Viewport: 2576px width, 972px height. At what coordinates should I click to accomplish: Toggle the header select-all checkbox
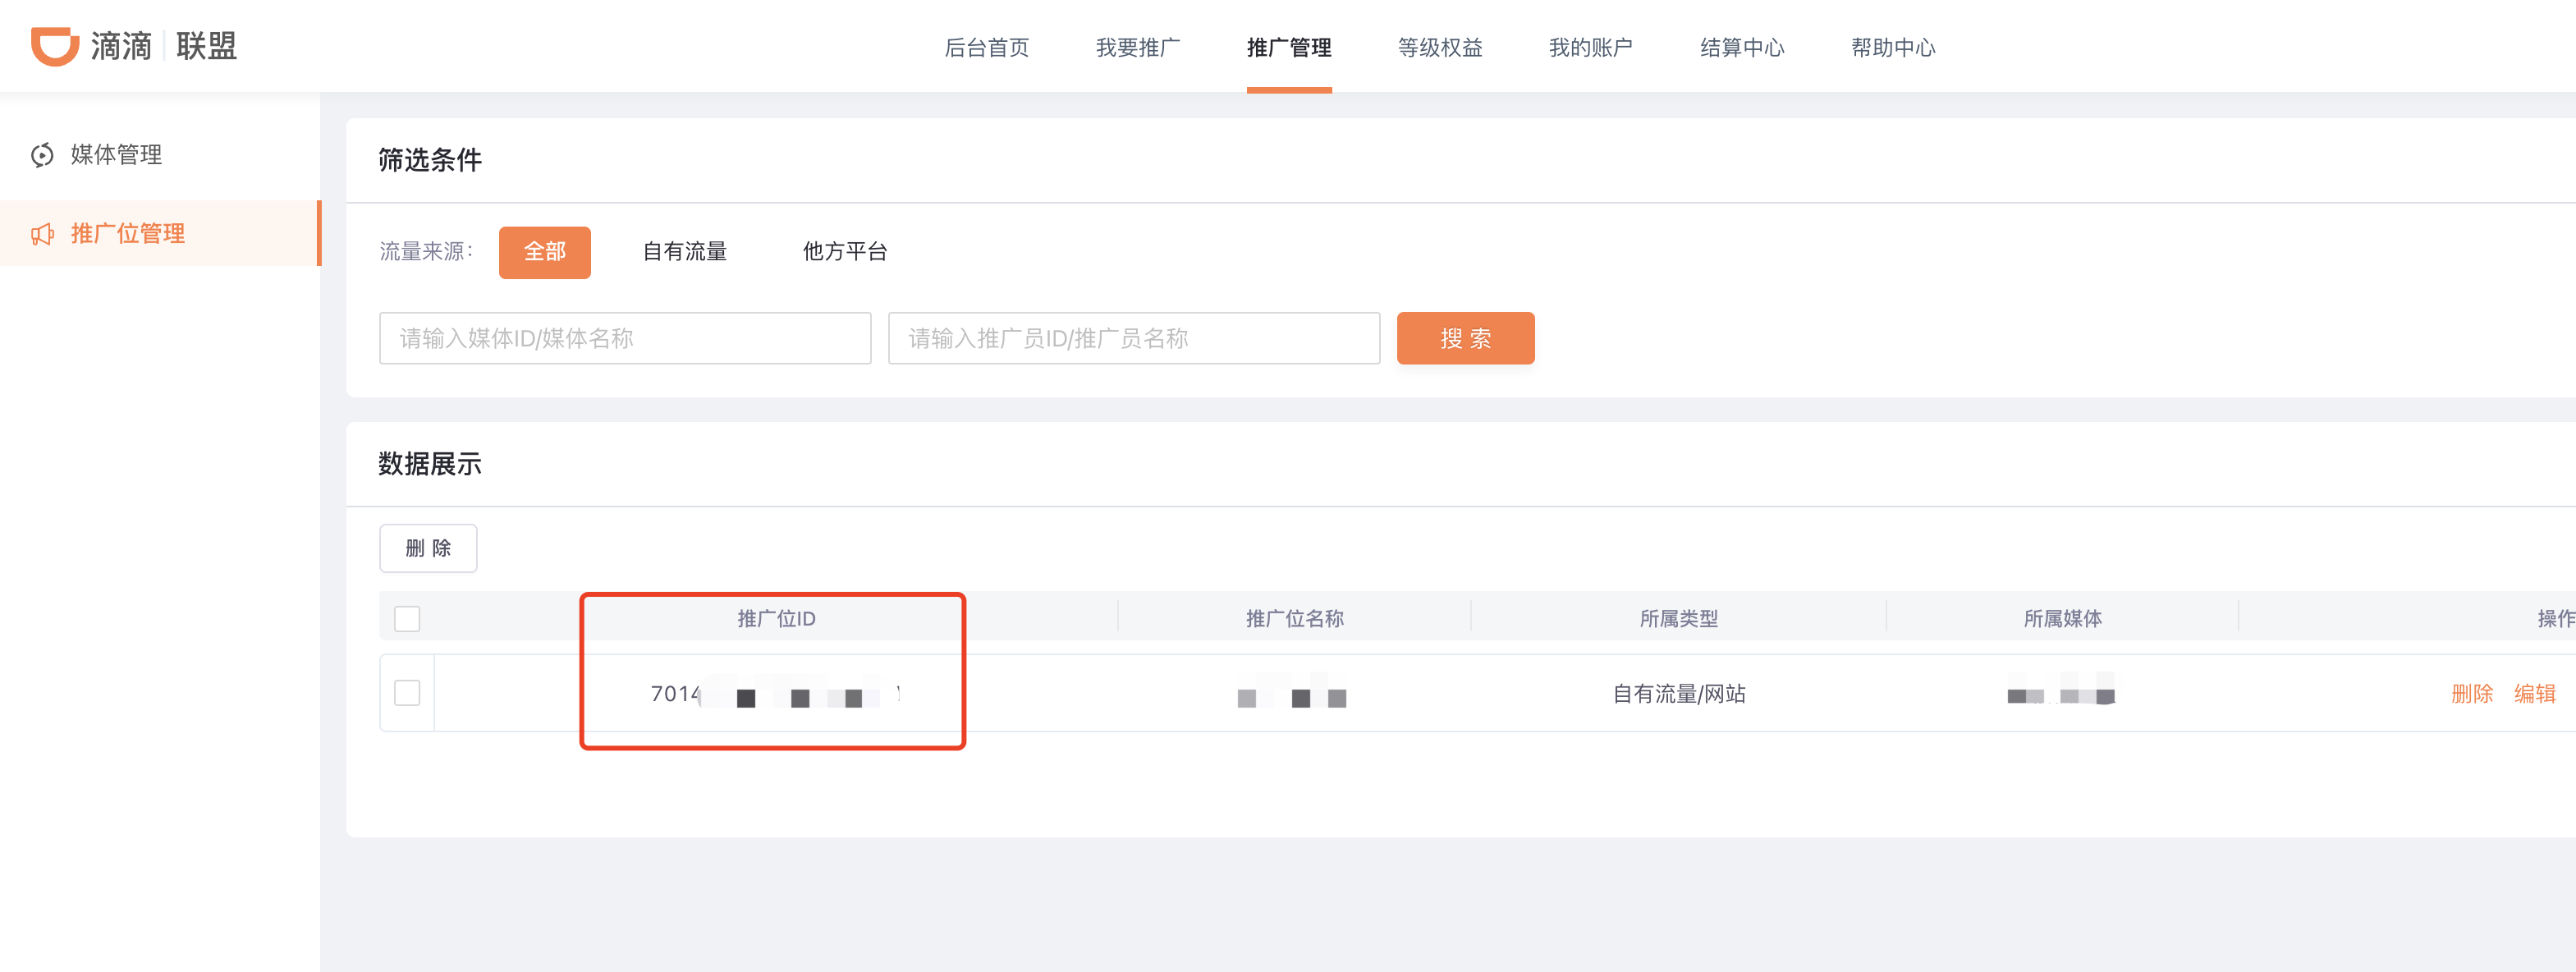tap(407, 619)
